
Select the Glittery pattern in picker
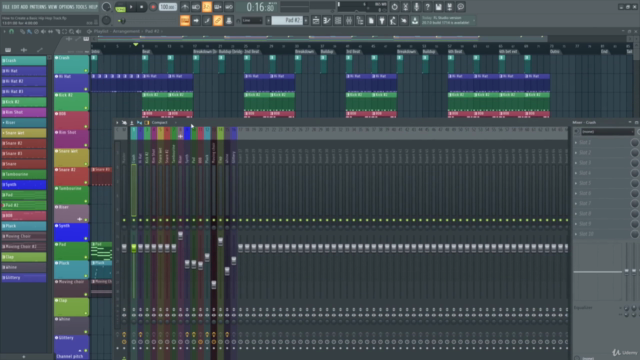tap(24, 278)
